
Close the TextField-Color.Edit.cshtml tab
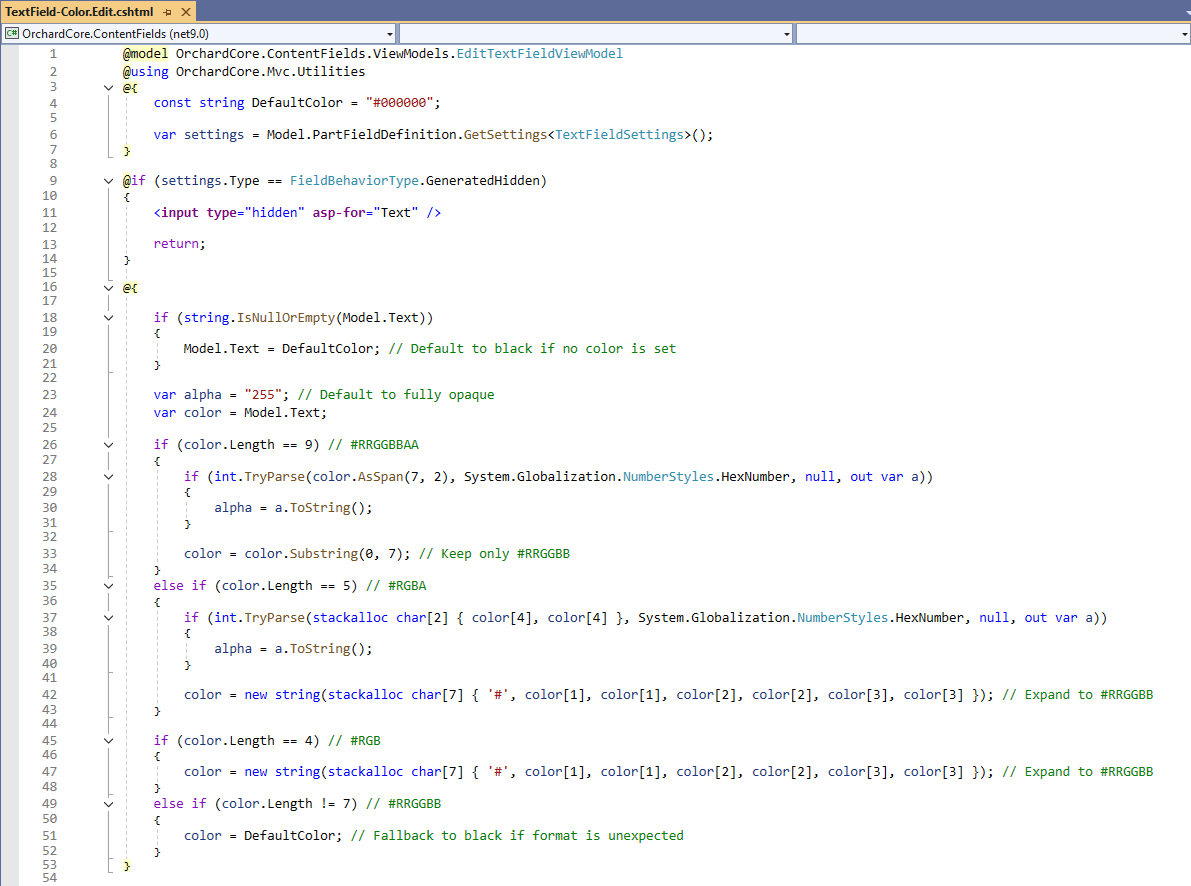[185, 12]
